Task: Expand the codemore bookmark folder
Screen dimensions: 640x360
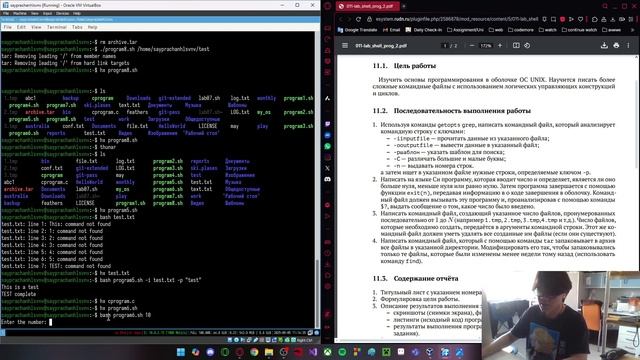Action: pos(521,30)
